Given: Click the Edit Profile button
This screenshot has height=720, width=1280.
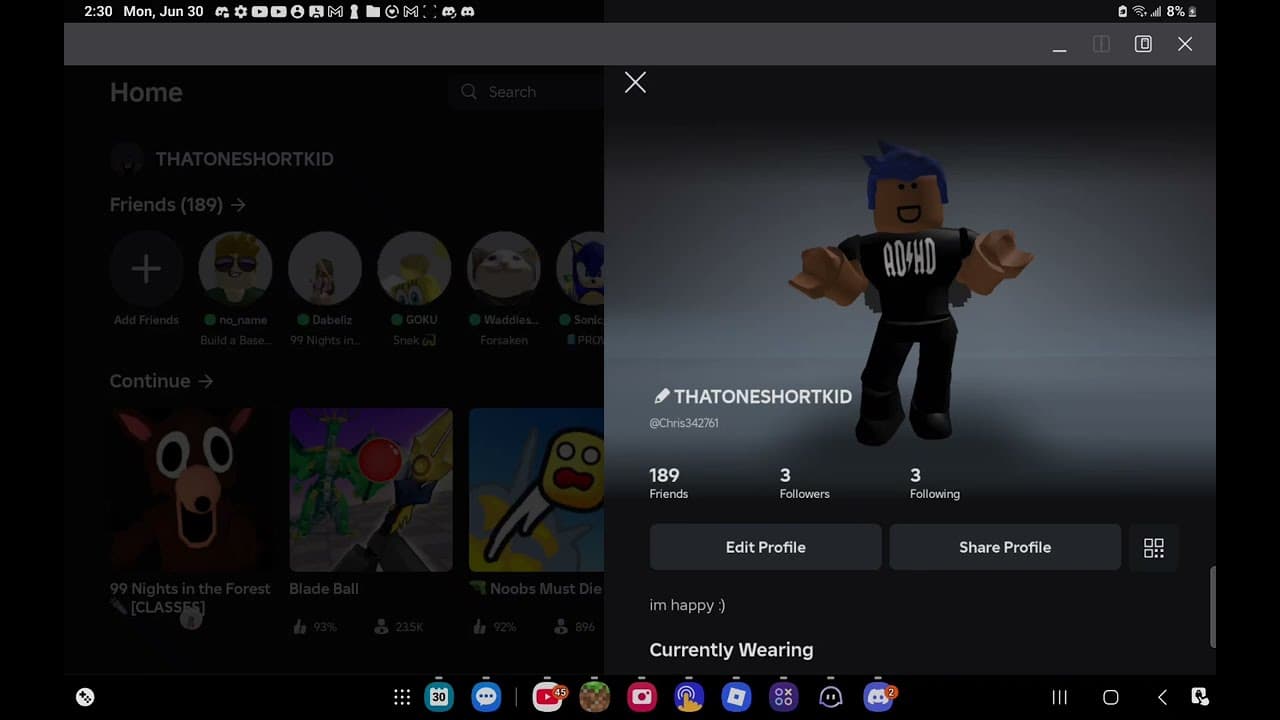Looking at the screenshot, I should coord(765,547).
